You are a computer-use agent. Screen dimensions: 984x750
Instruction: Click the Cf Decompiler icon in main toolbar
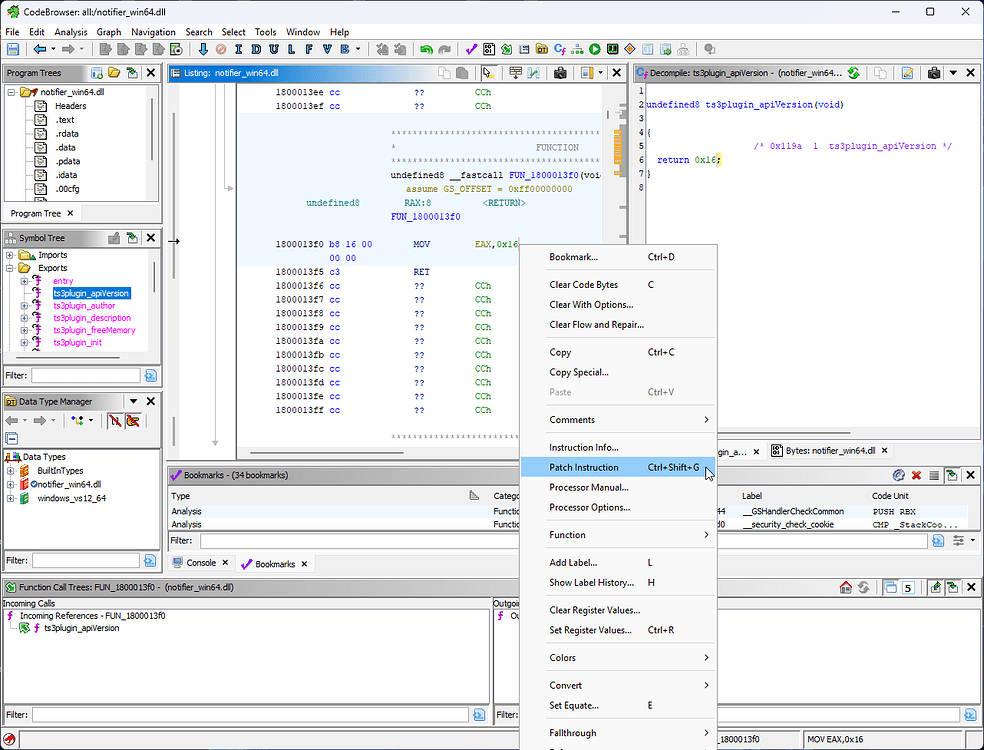560,49
